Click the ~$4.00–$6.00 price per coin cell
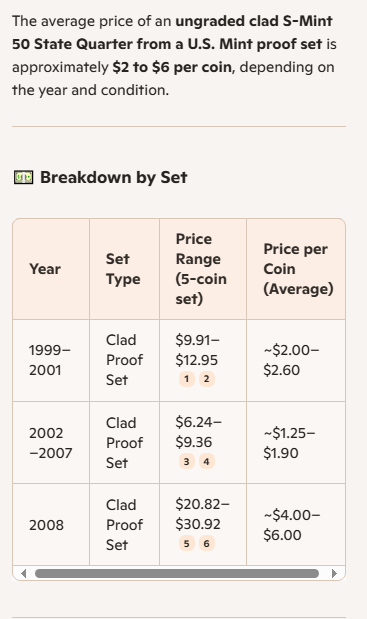Viewport: 367px width, 619px height. 296,525
